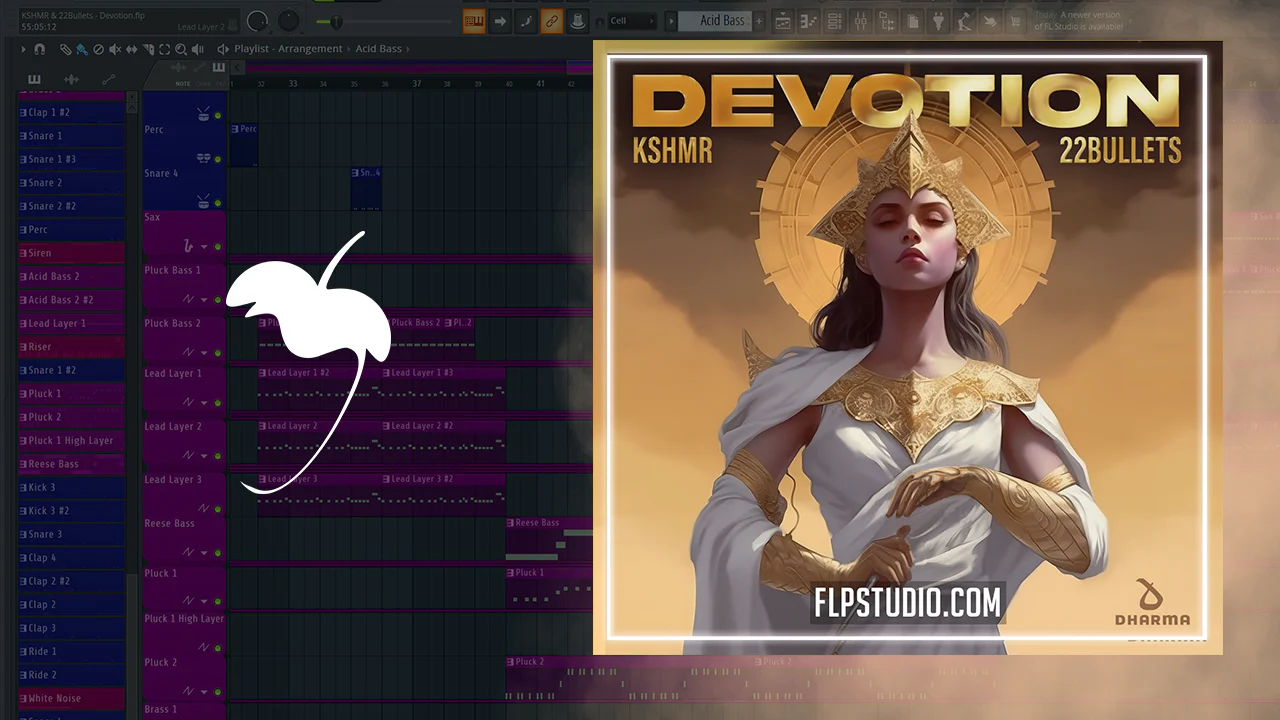Viewport: 1280px width, 720px height.
Task: Mute the Lead Layer 2 track
Action: pos(218,455)
